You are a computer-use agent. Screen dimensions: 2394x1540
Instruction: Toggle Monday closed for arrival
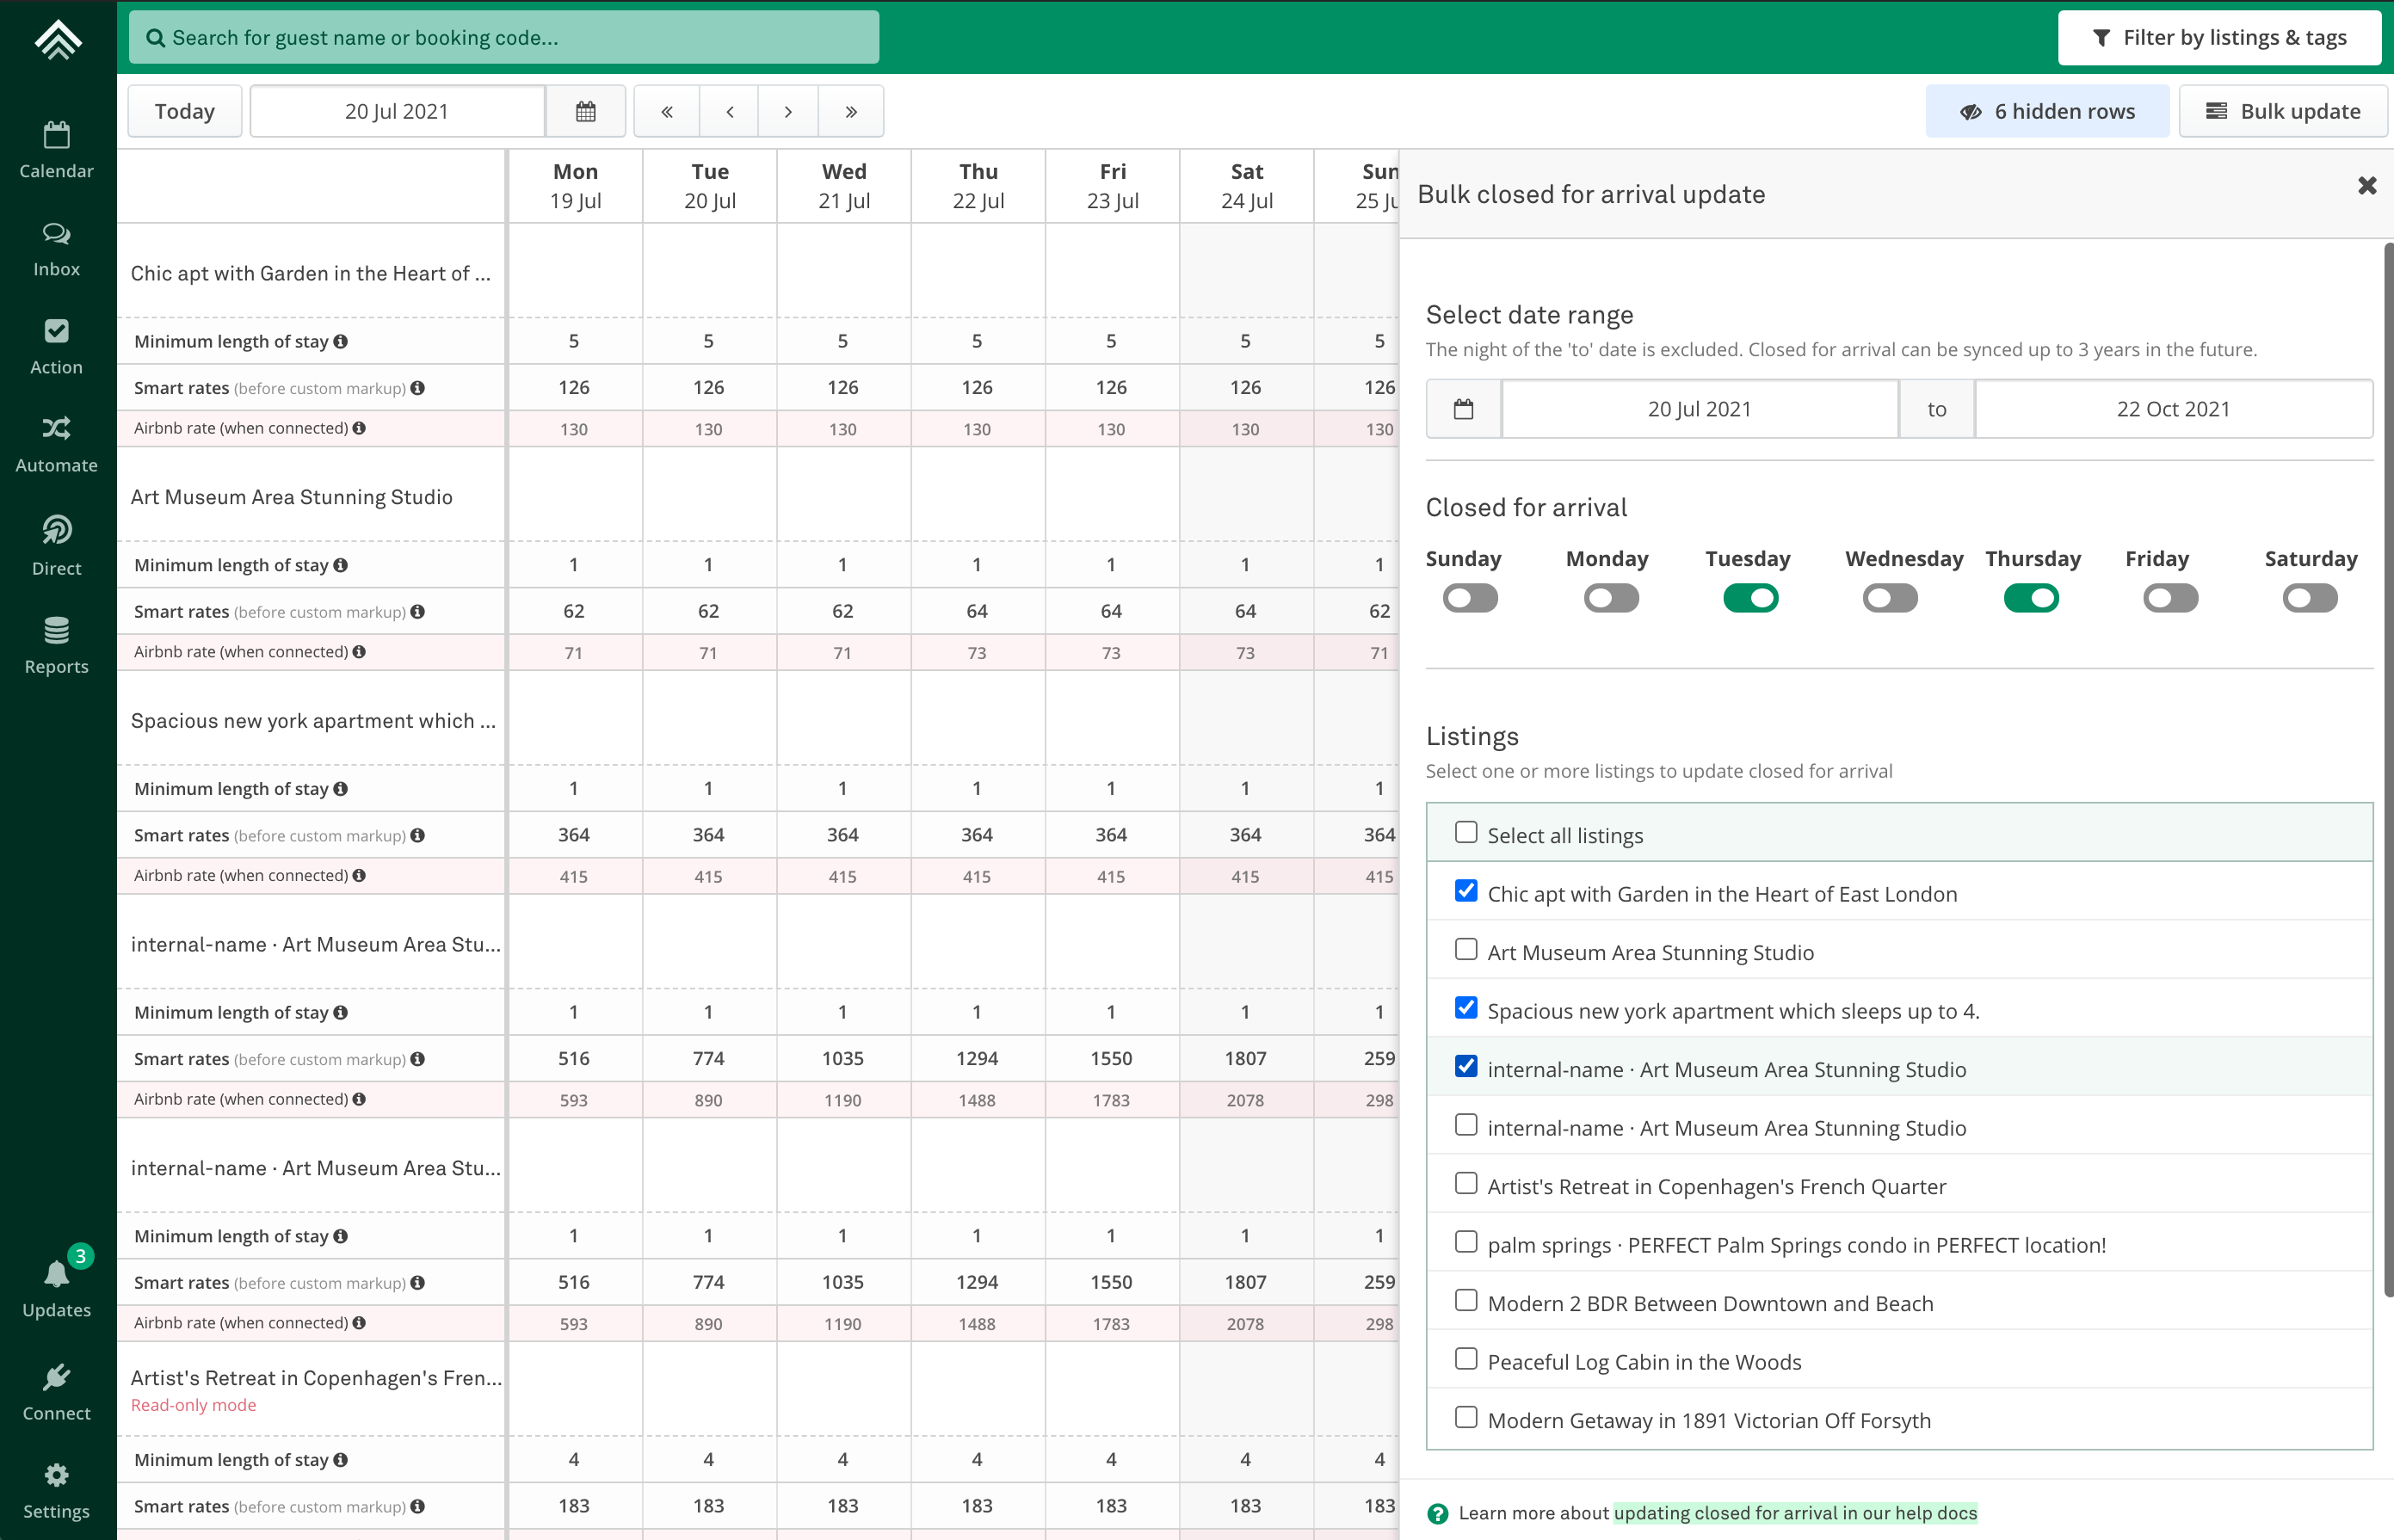click(1611, 598)
